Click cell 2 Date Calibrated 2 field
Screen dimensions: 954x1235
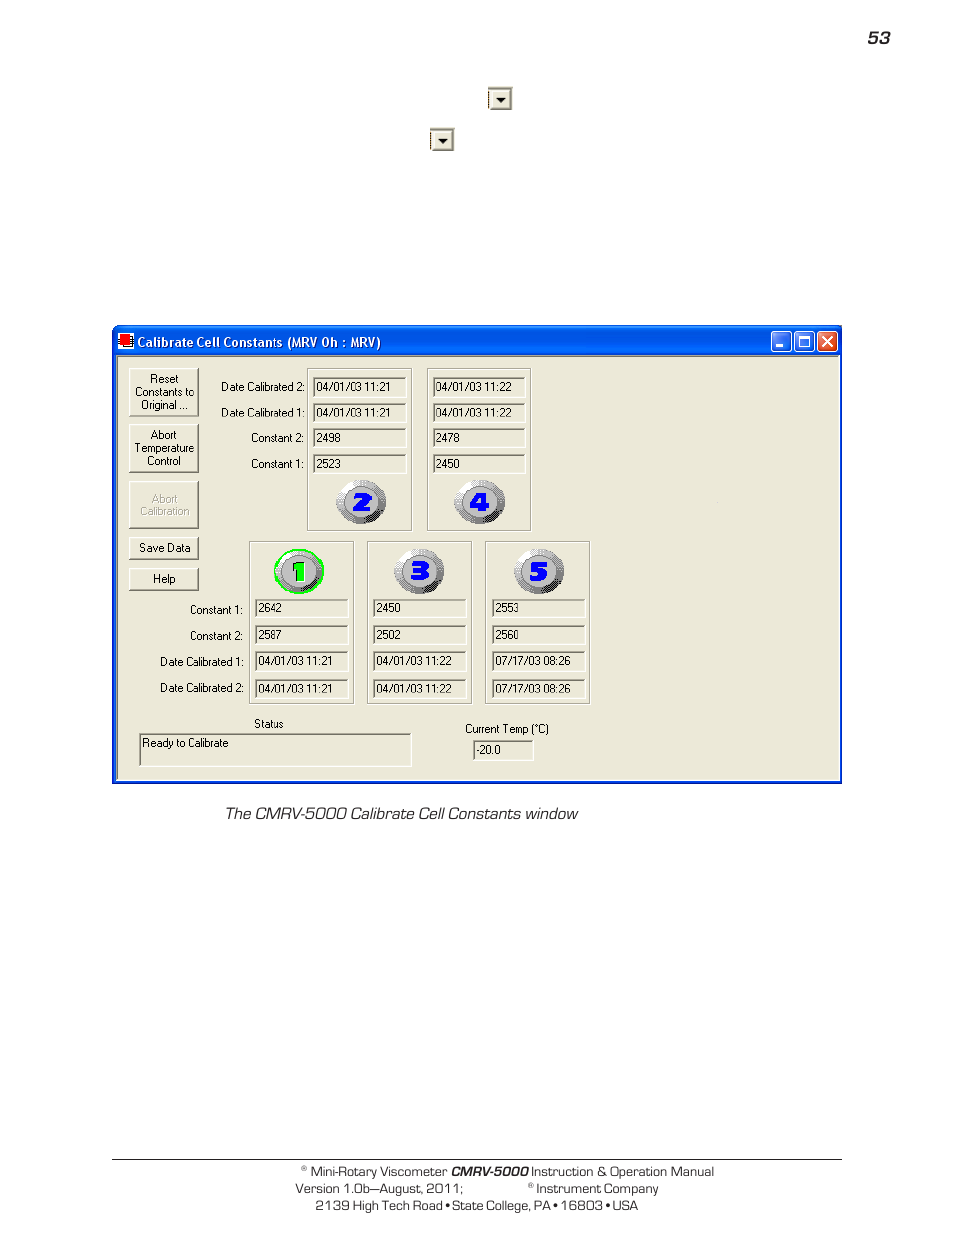[360, 386]
